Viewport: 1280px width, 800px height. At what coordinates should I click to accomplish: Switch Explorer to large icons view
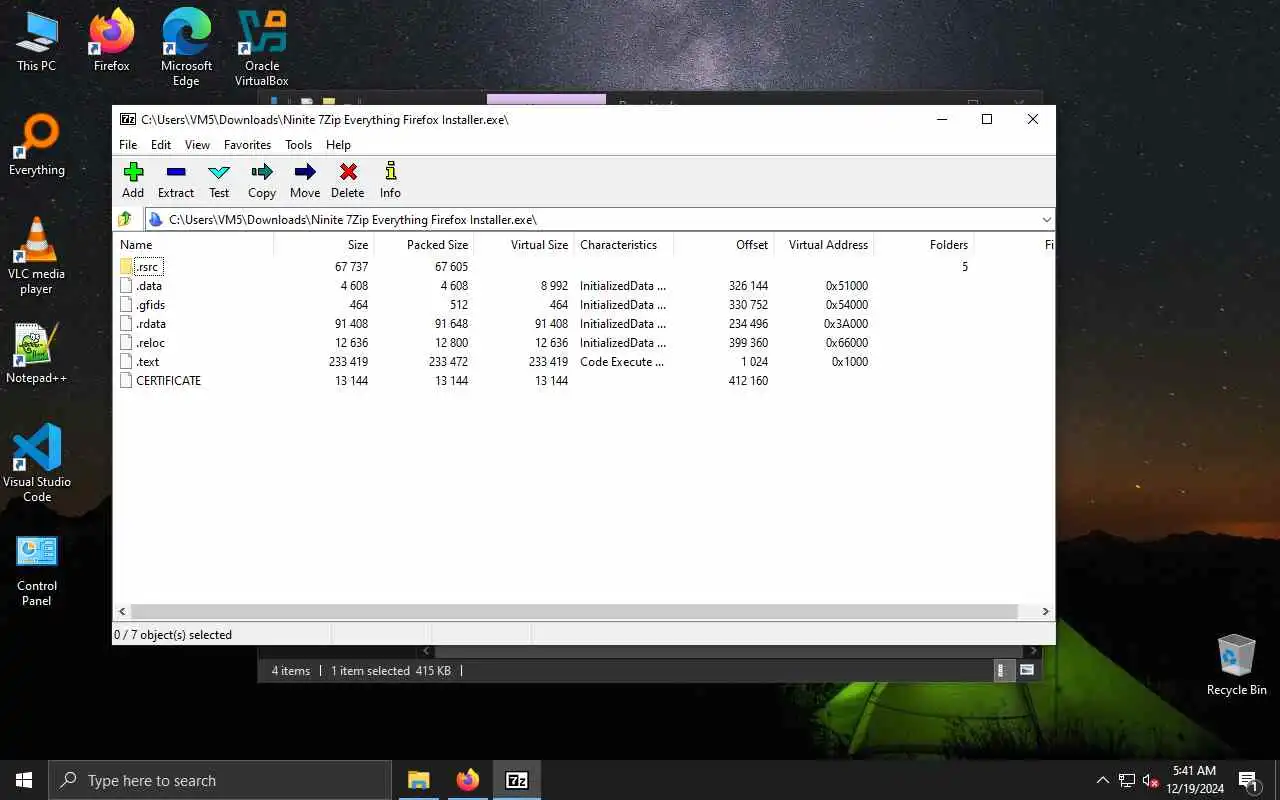pyautogui.click(x=1026, y=670)
